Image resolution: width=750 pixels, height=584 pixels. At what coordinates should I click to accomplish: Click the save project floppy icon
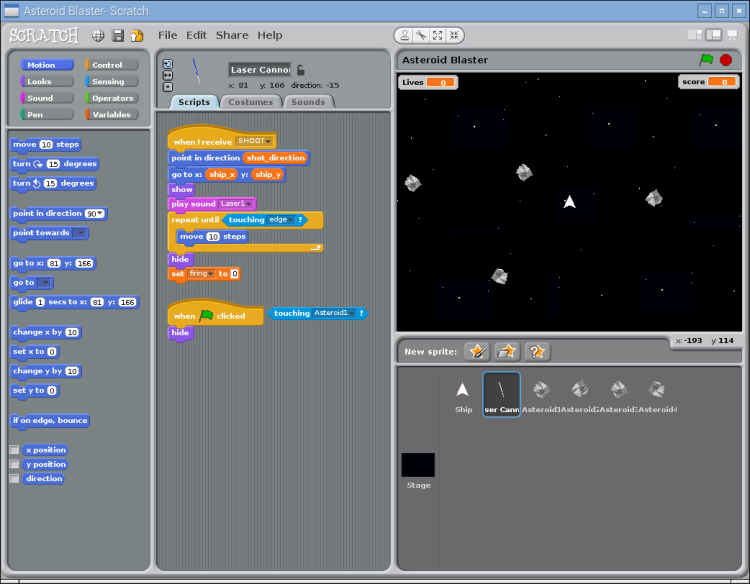pos(118,35)
